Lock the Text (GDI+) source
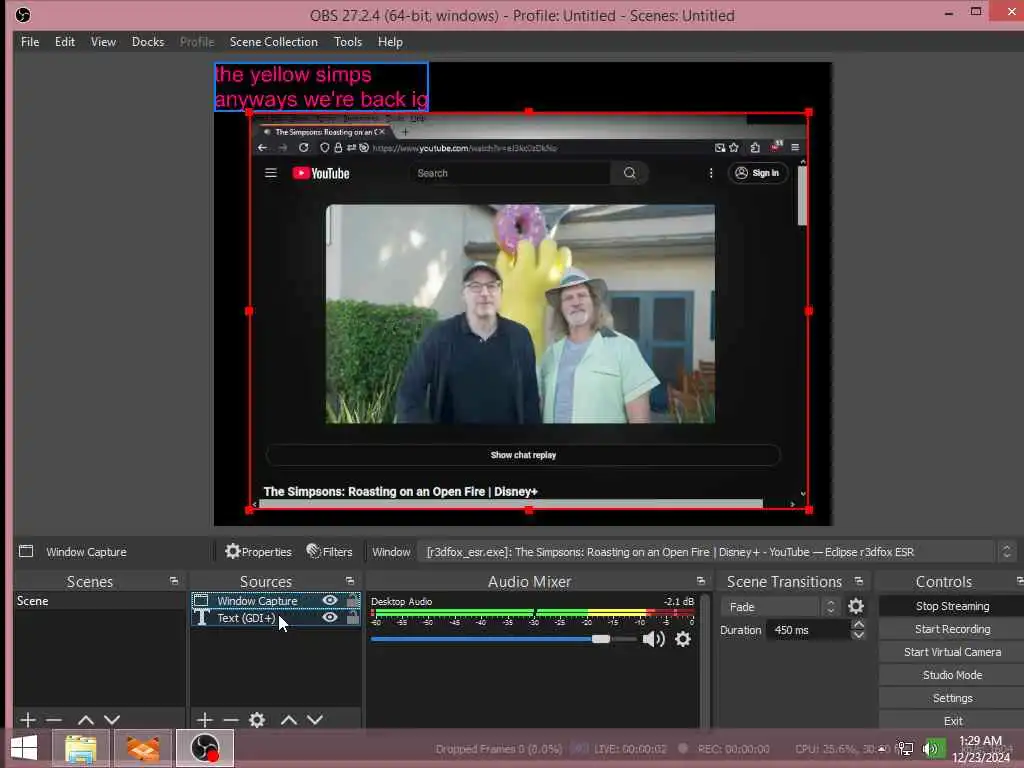Image resolution: width=1024 pixels, height=768 pixels. pyautogui.click(x=353, y=617)
